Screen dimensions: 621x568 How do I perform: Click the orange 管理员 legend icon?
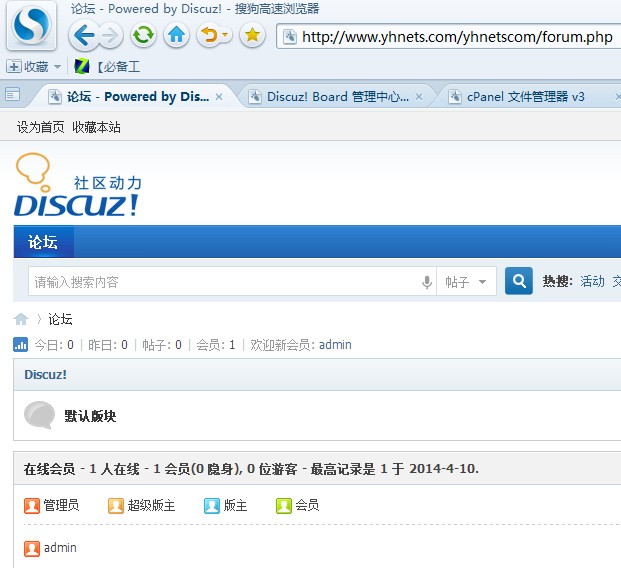pos(32,506)
